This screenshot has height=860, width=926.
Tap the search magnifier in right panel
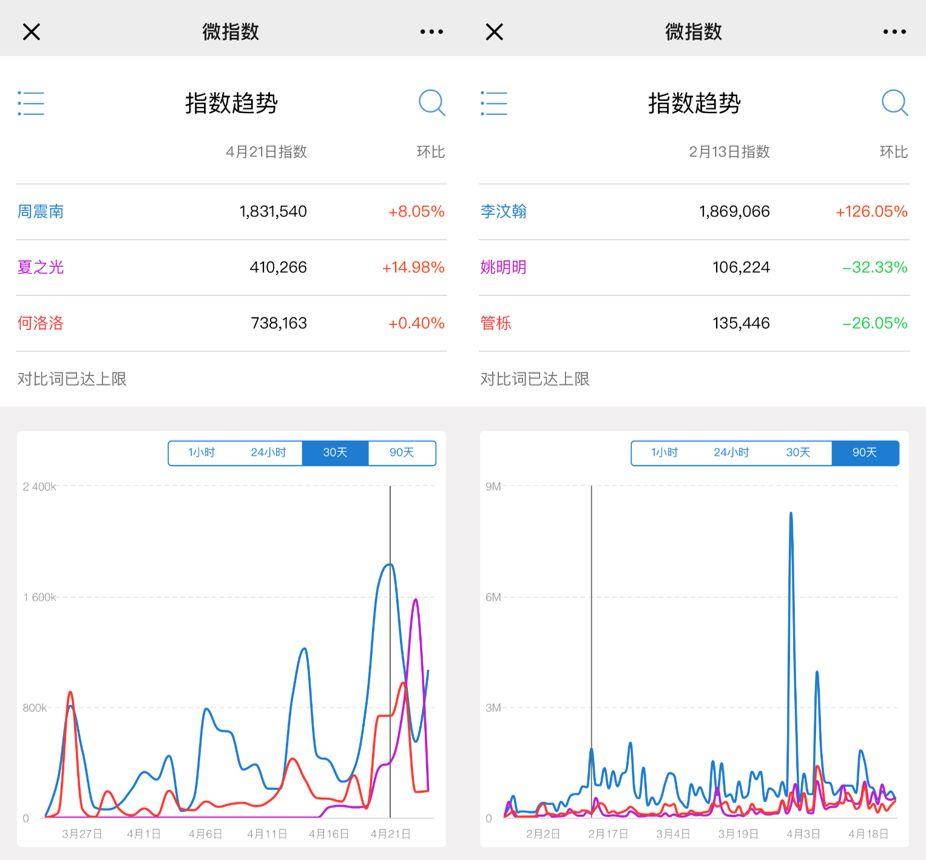[x=895, y=103]
